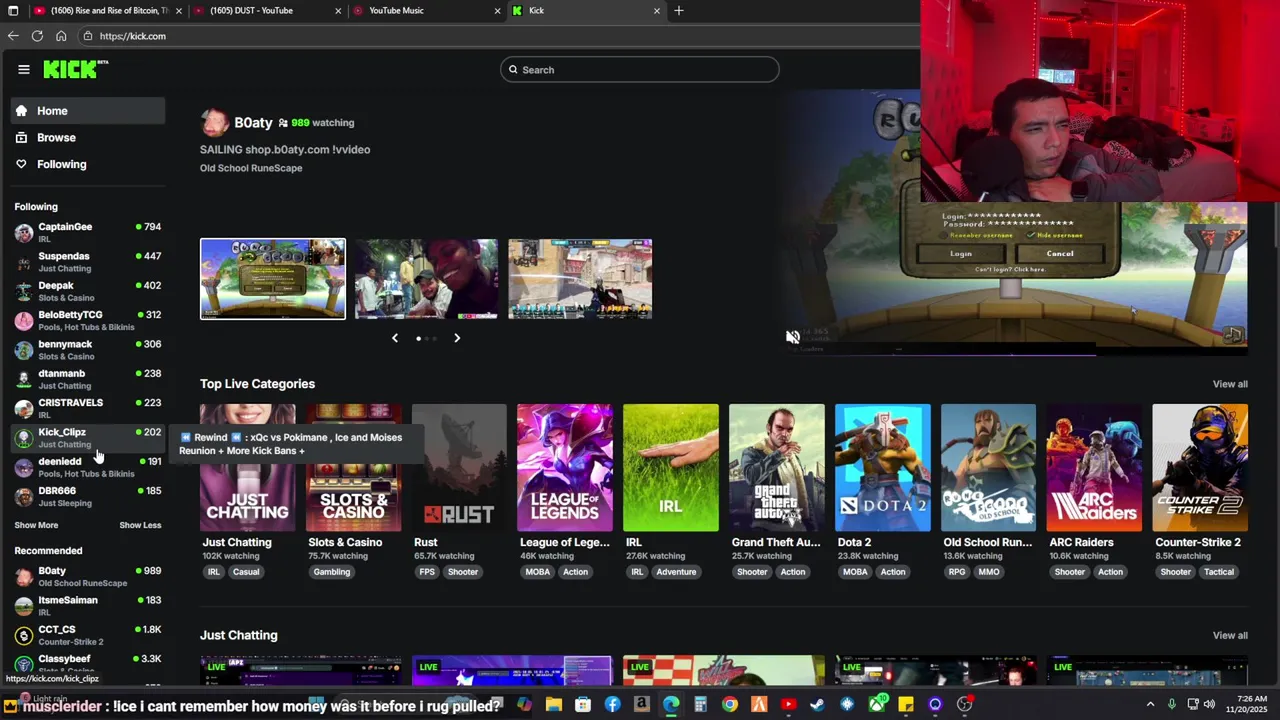Image resolution: width=1280 pixels, height=720 pixels.
Task: Switch to Rise and Rise of Bitcoin tab
Action: tap(108, 11)
